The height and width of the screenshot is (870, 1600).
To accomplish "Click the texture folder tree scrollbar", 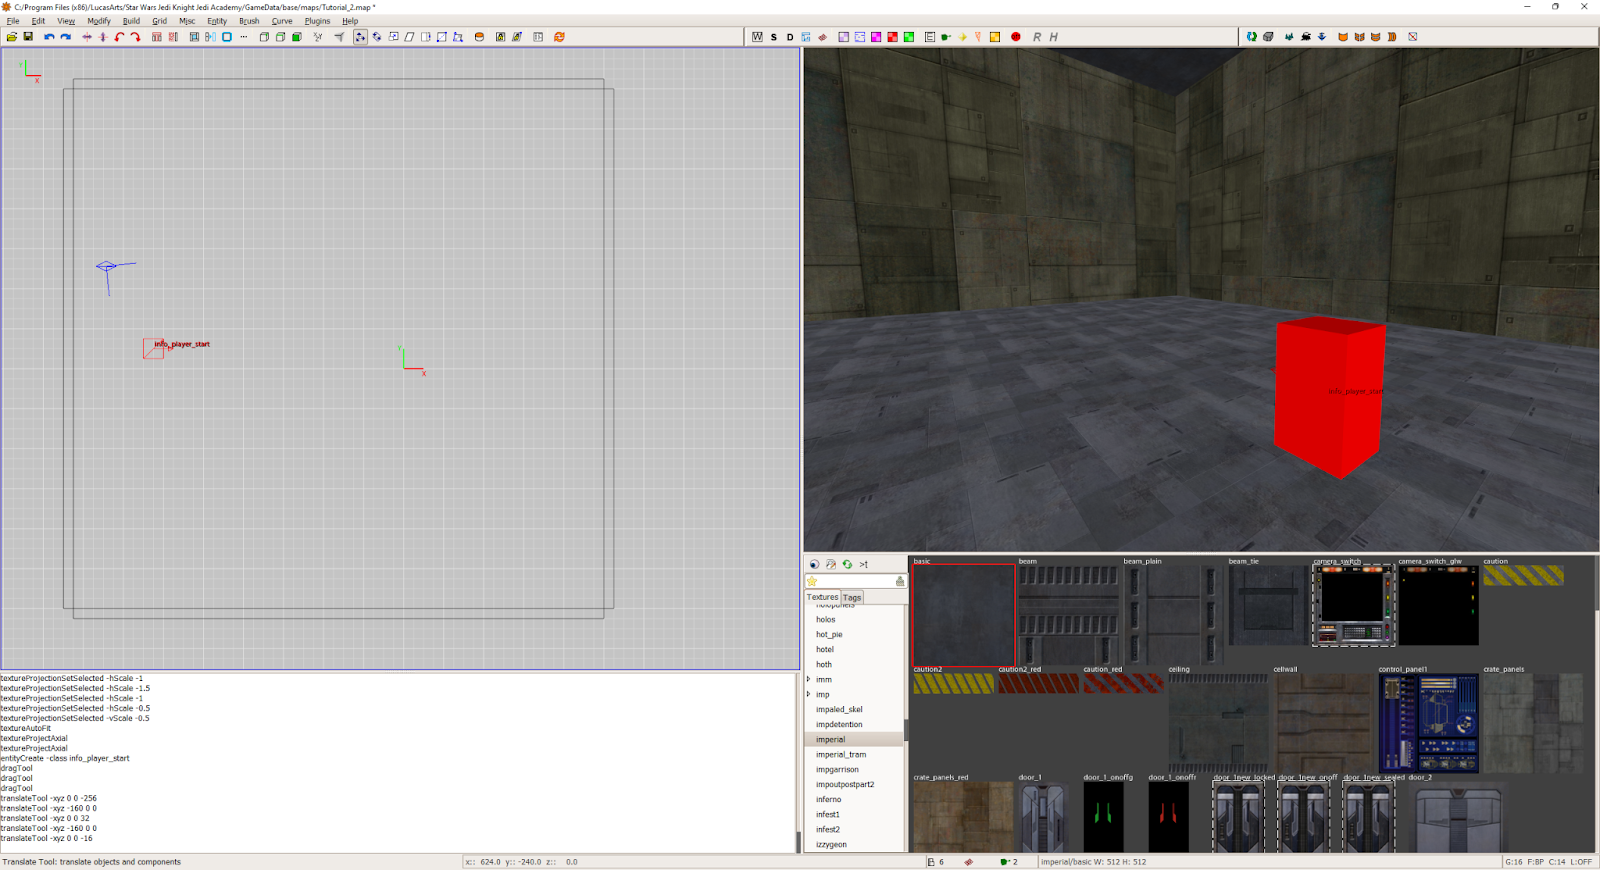I will coord(906,729).
